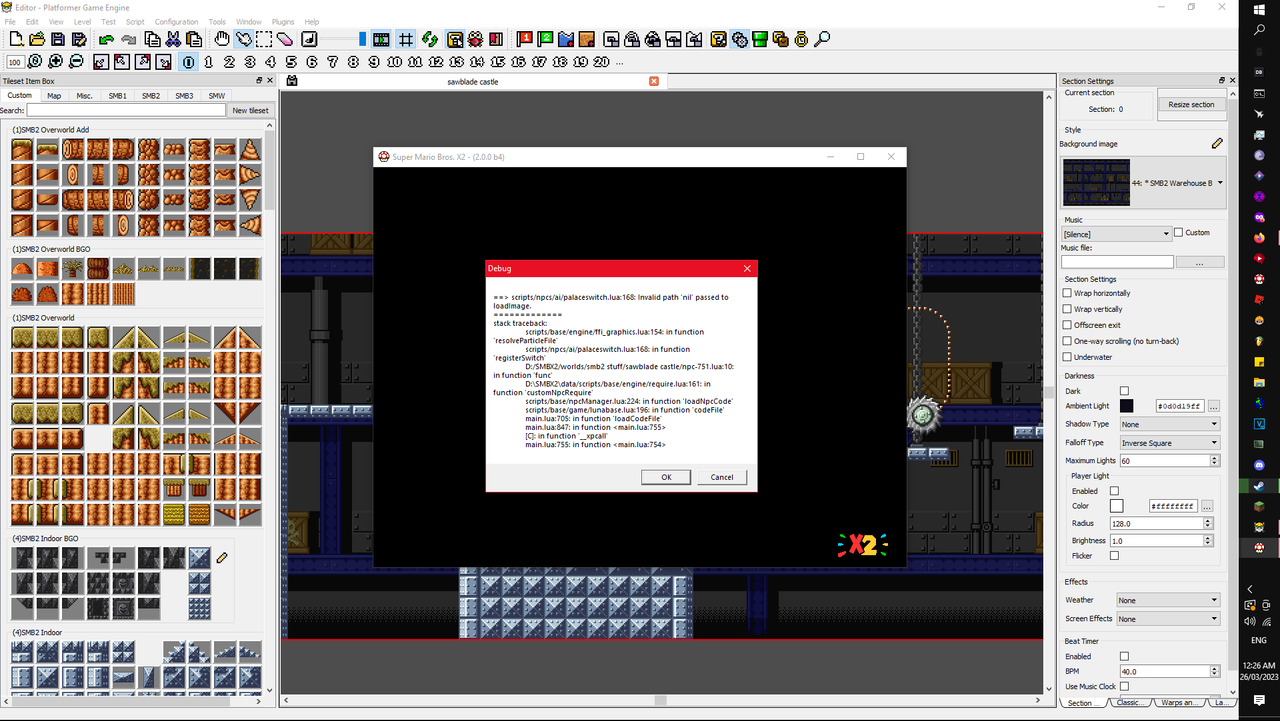This screenshot has height=721, width=1280.
Task: Increase the Maximum Lights stepper
Action: point(1214,458)
